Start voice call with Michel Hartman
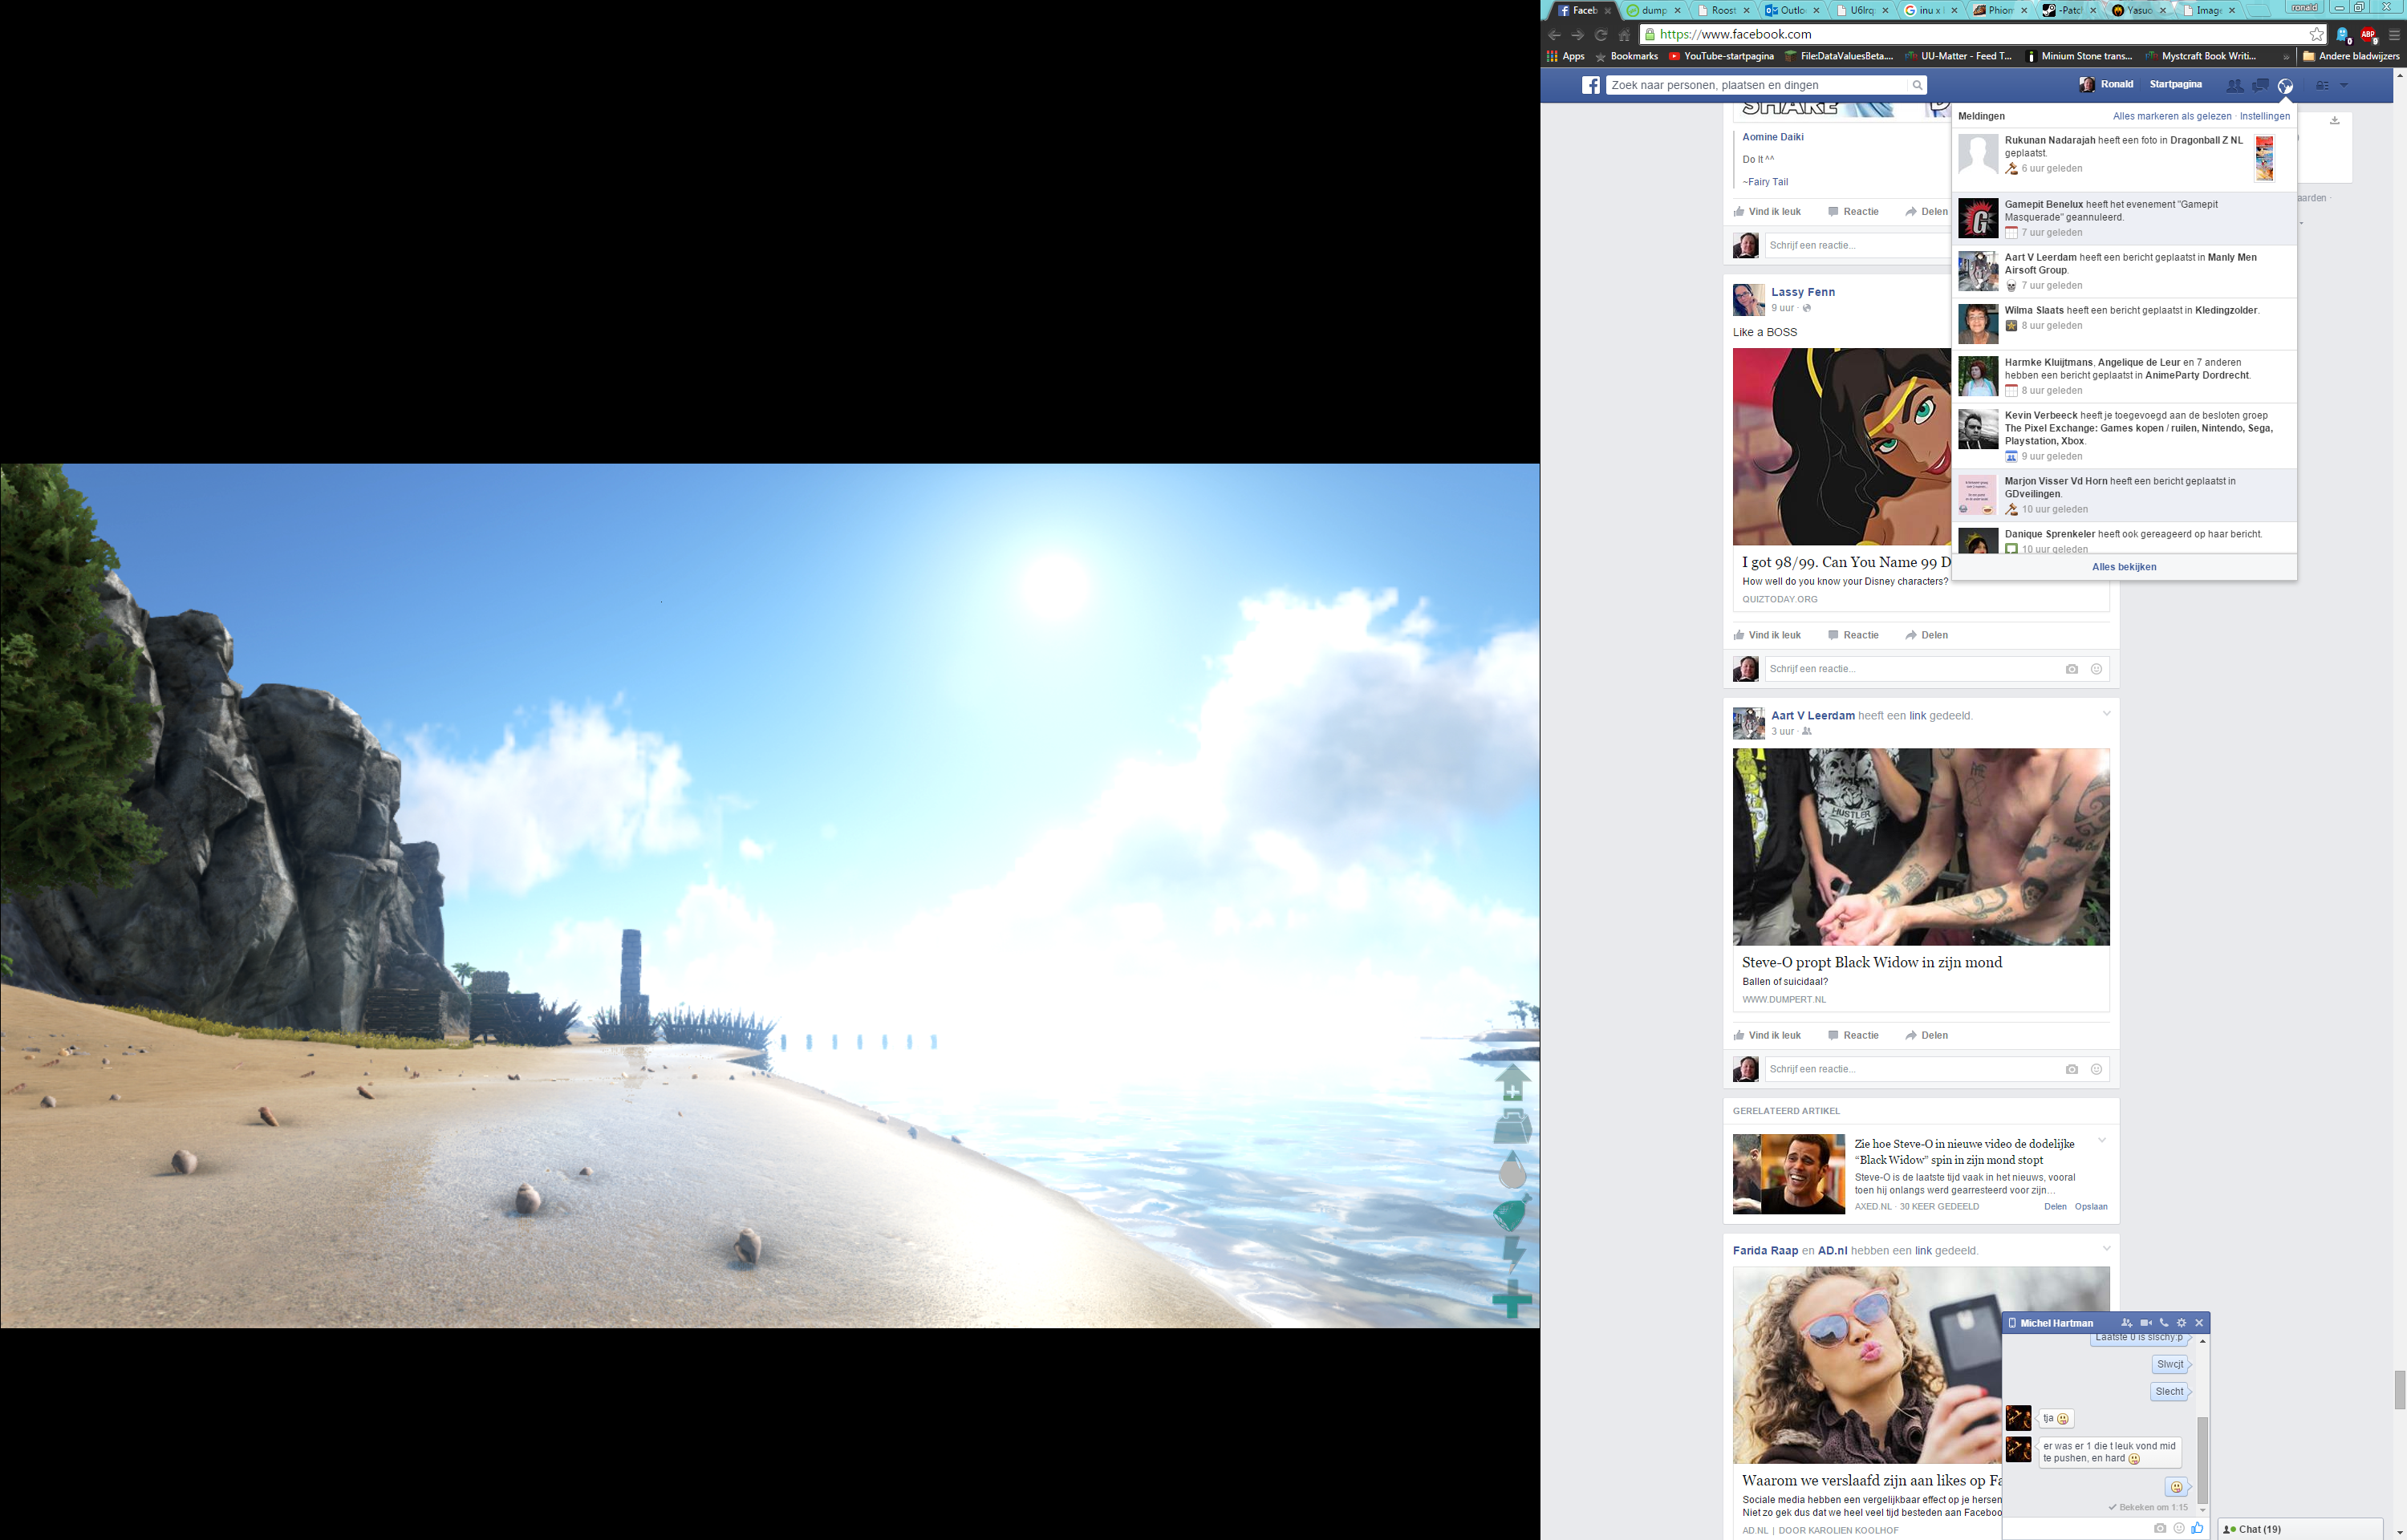The height and width of the screenshot is (1540, 2407). (2163, 1323)
